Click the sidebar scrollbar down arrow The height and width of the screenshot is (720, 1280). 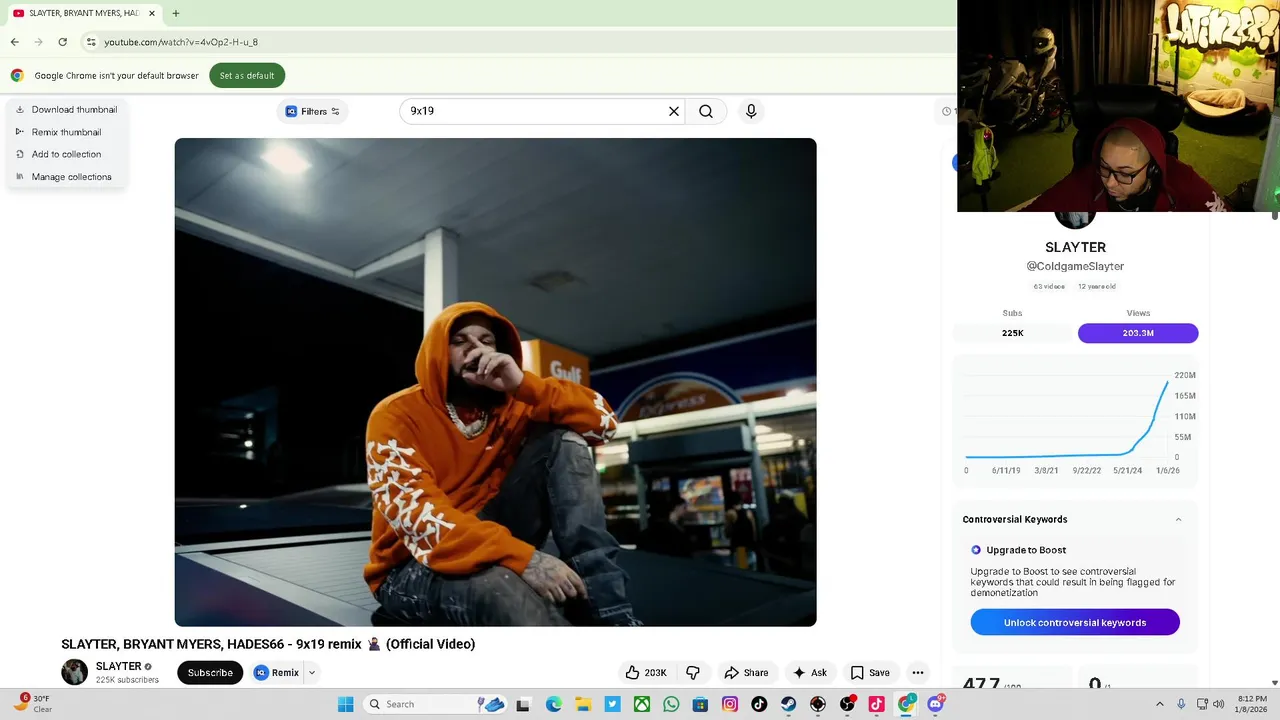(1274, 682)
